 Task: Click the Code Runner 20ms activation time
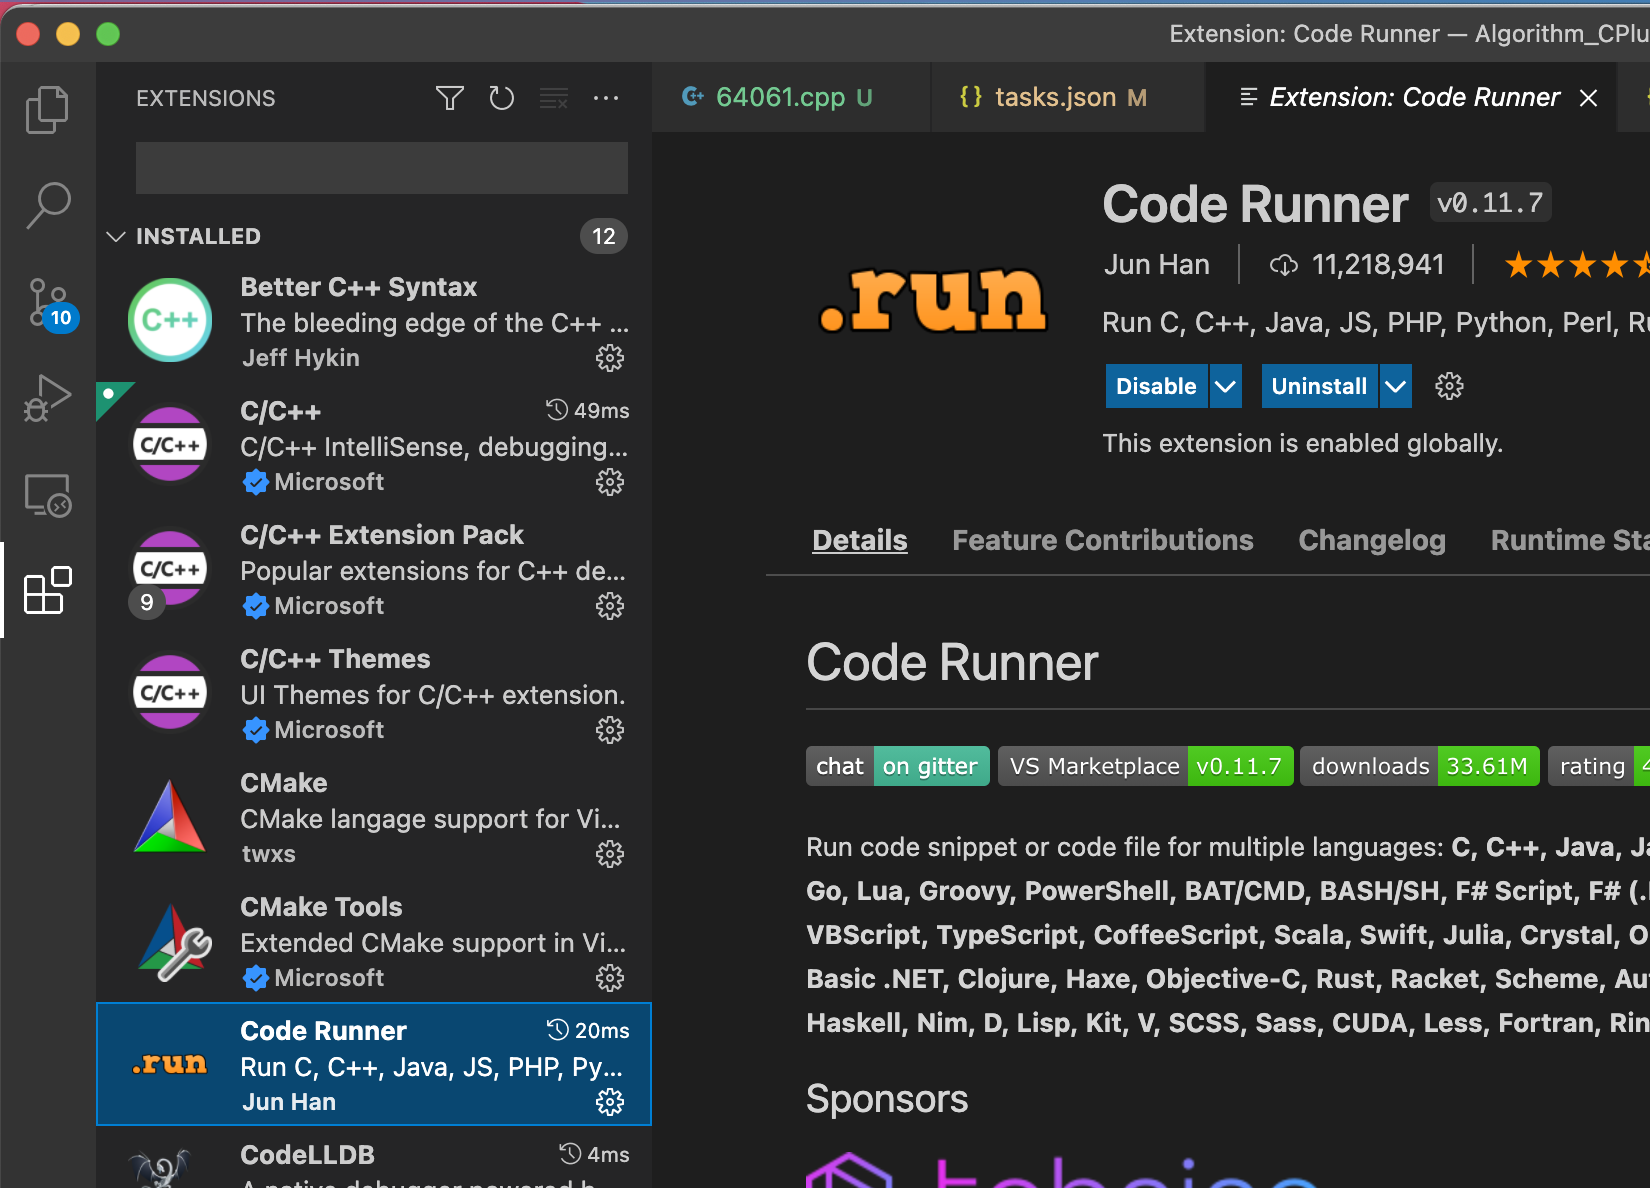(588, 1030)
